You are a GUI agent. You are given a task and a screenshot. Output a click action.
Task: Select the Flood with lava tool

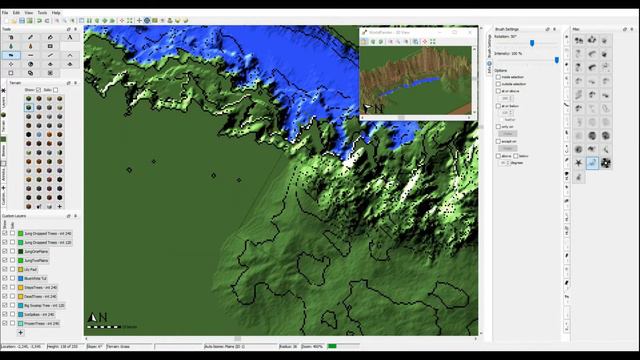click(31, 46)
